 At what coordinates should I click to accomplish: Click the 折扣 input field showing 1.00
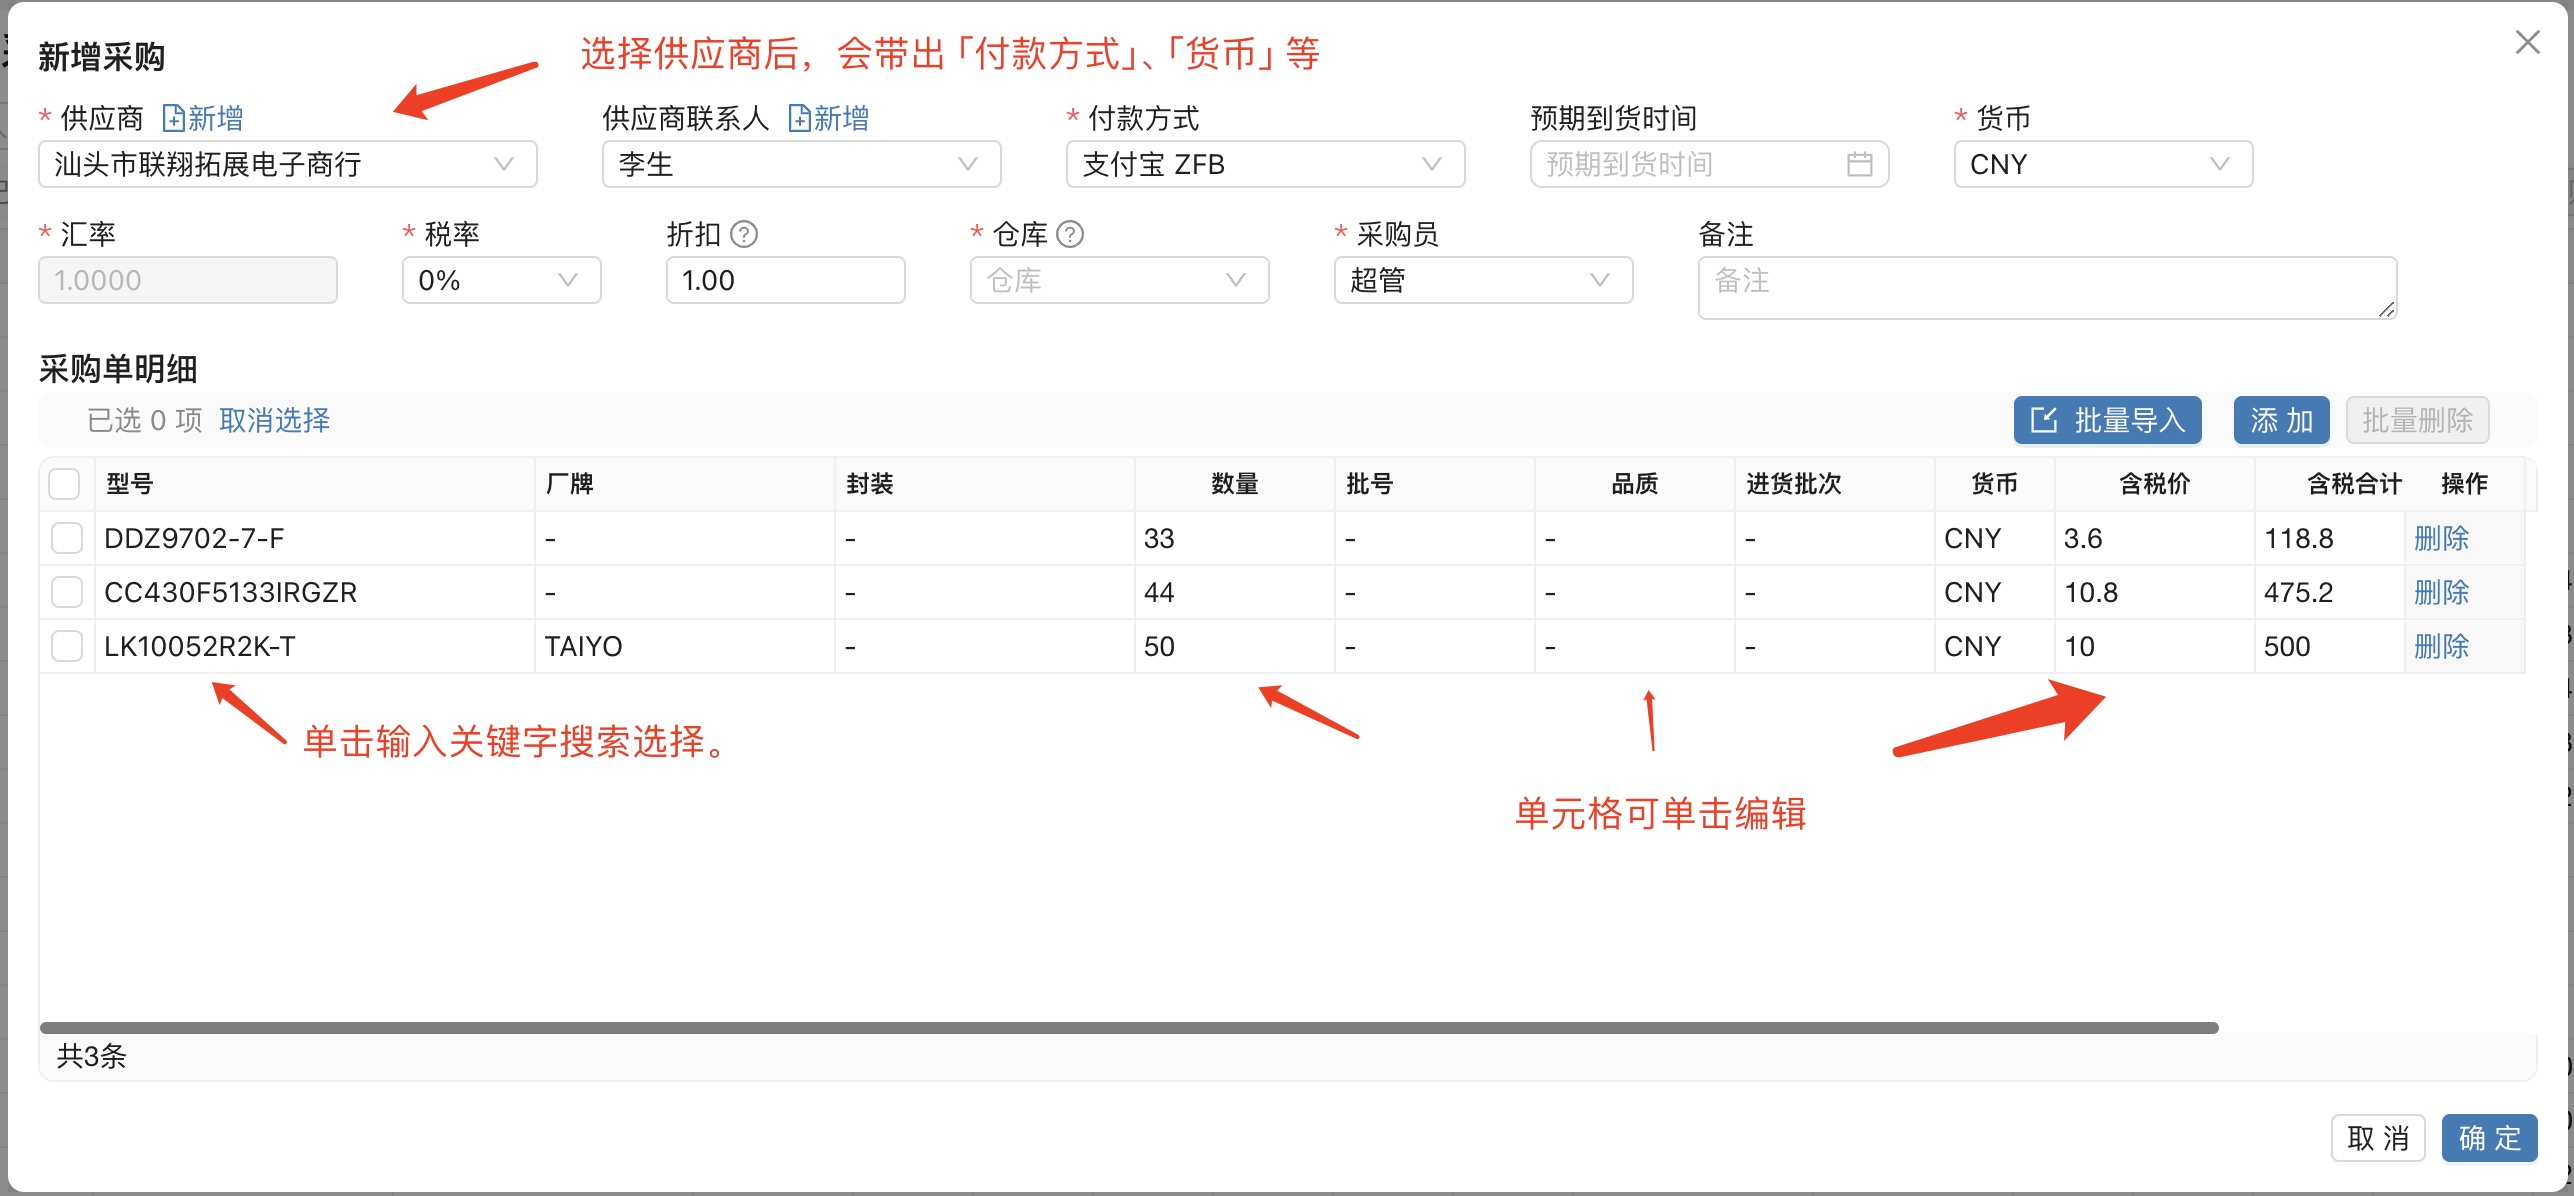[784, 280]
